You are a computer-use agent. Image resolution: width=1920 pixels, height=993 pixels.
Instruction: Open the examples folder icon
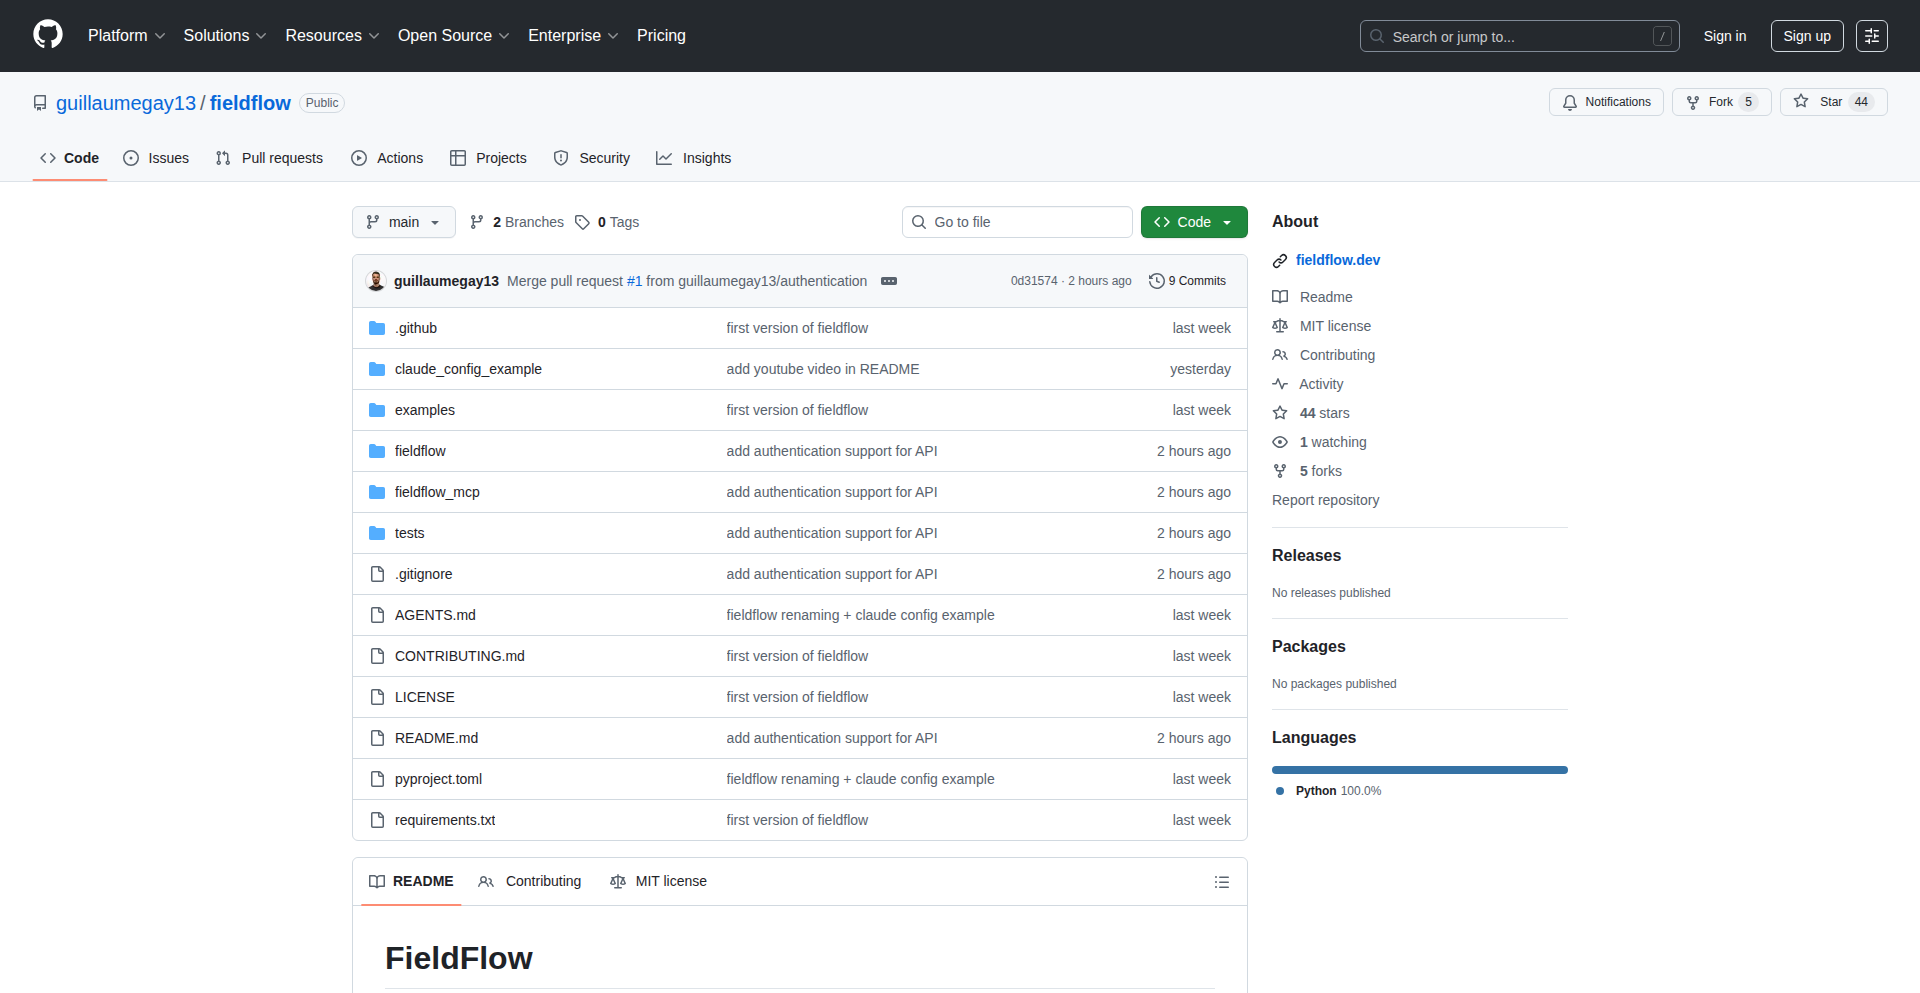377,410
